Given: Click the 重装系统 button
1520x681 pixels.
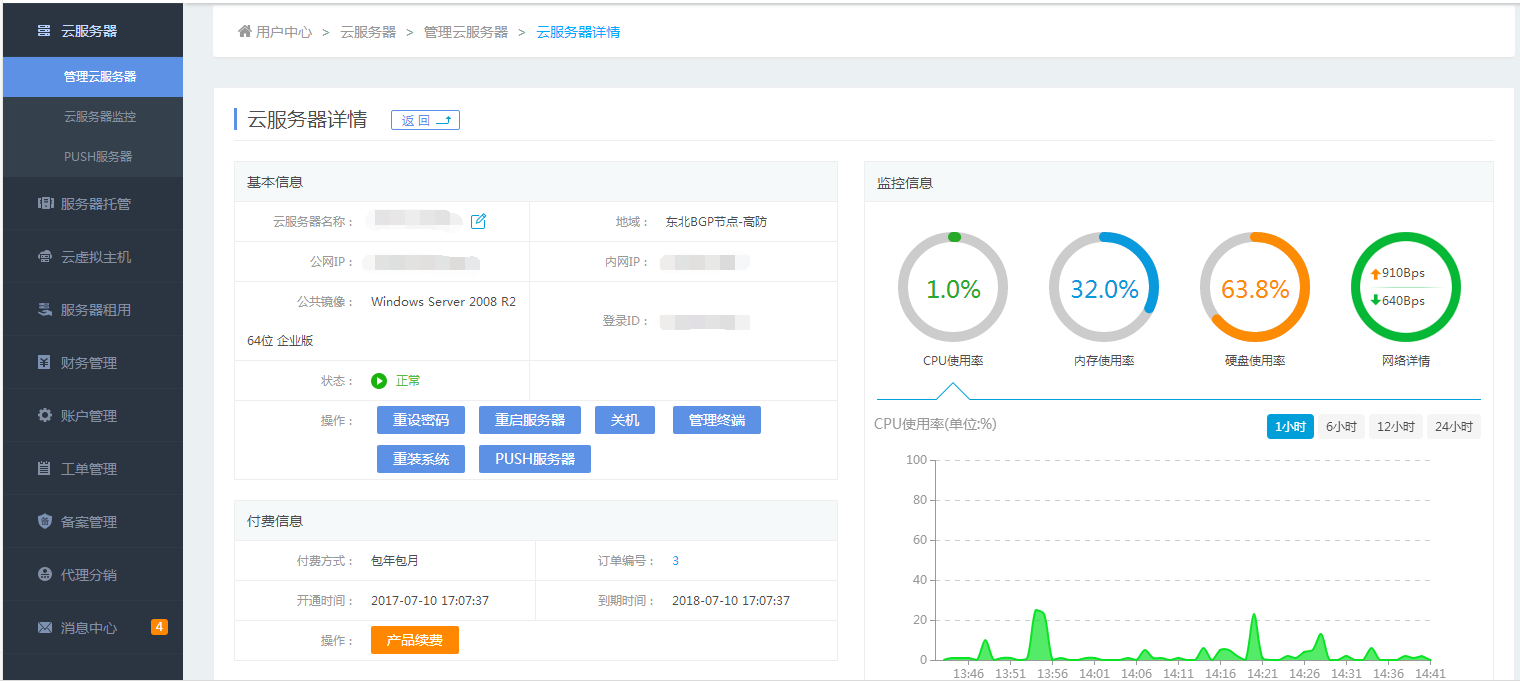Looking at the screenshot, I should (421, 459).
